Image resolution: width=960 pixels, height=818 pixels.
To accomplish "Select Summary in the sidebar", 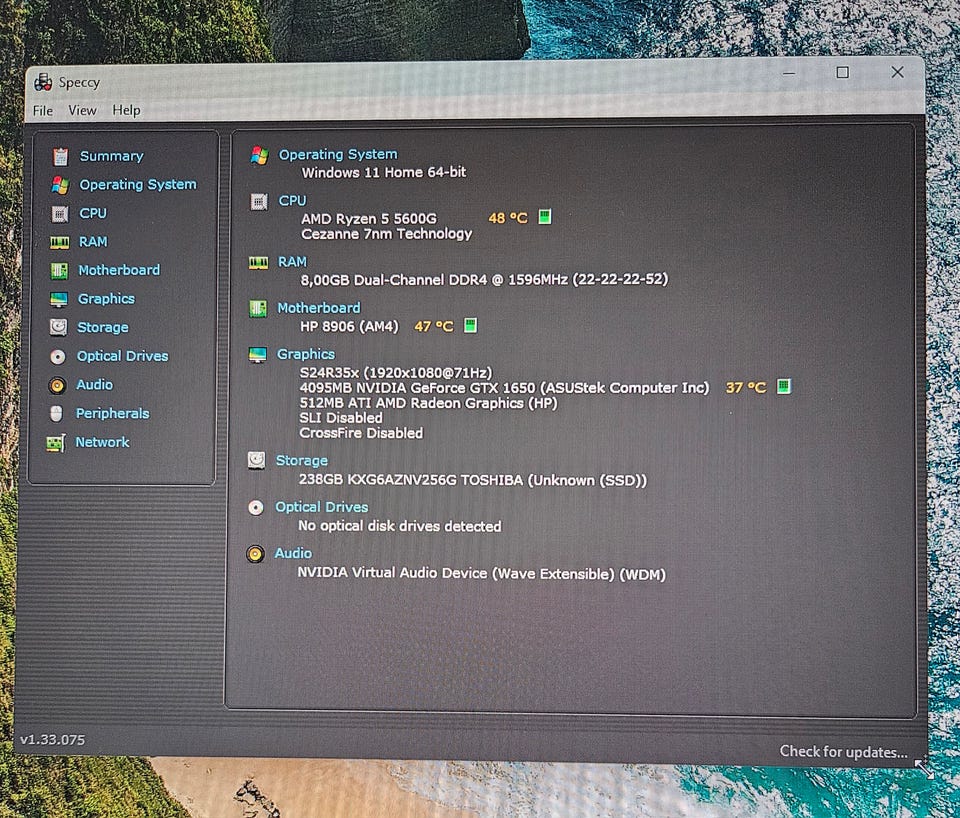I will [x=111, y=156].
